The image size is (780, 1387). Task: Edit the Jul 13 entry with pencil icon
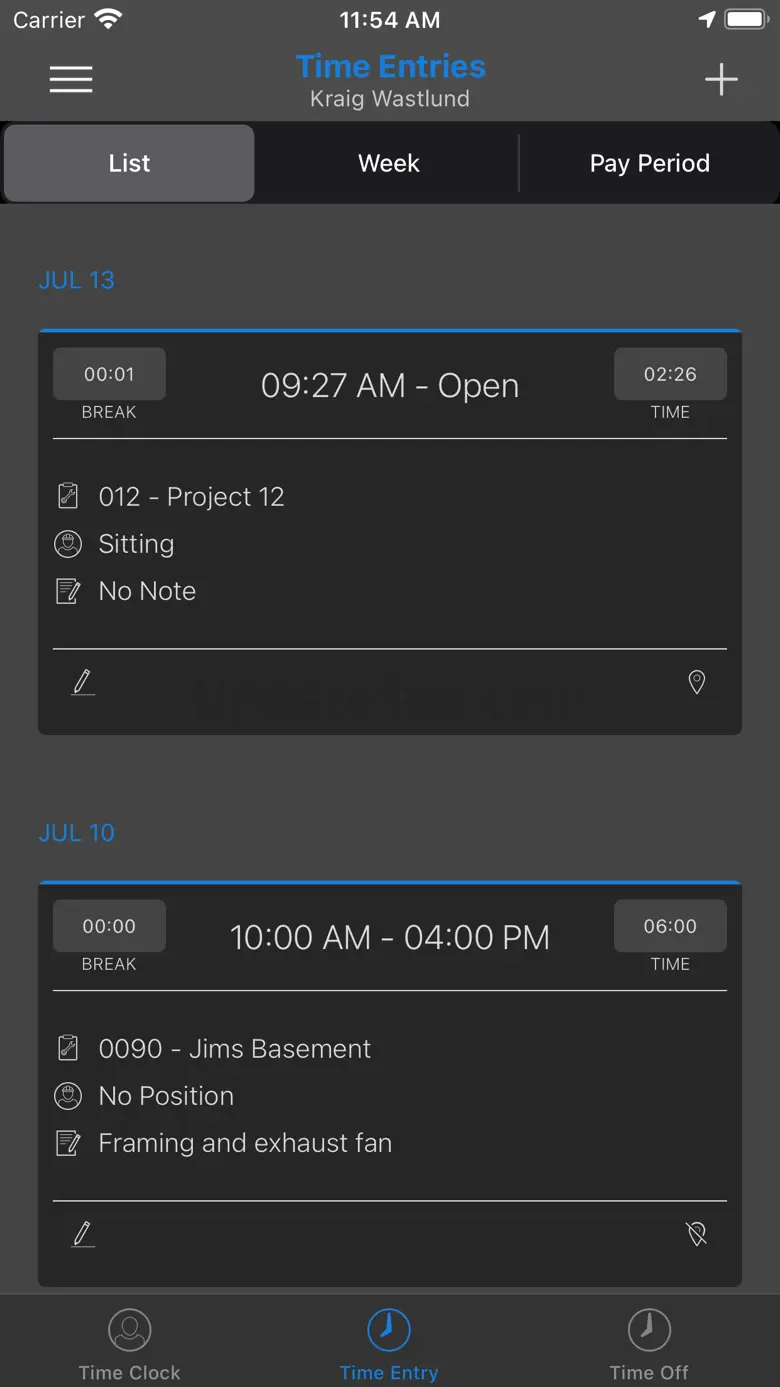83,682
